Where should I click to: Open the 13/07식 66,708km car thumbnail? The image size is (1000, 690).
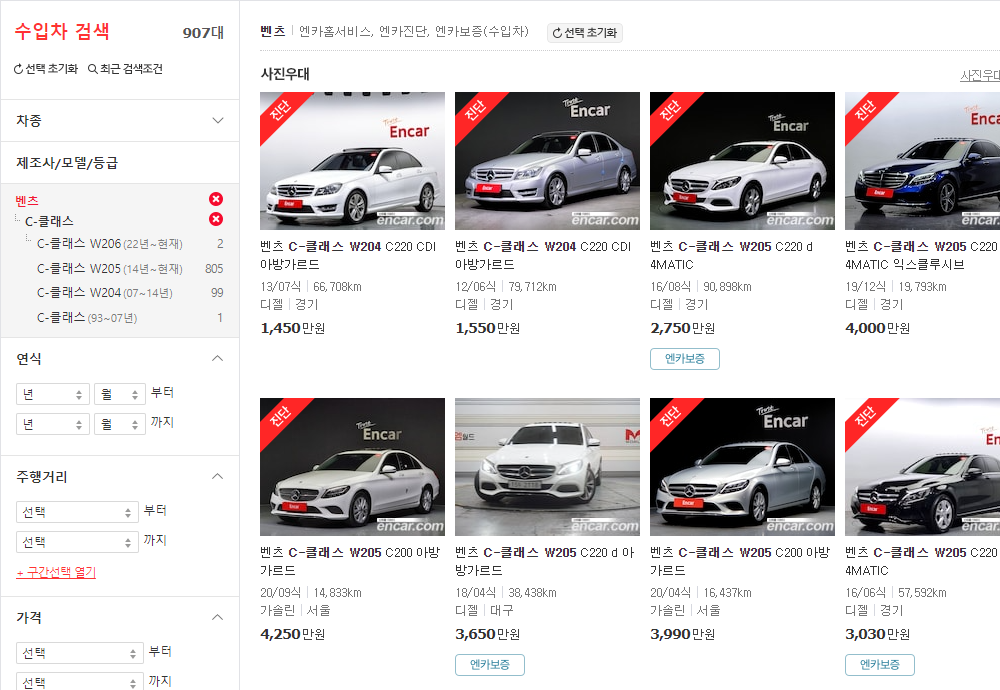pos(353,161)
